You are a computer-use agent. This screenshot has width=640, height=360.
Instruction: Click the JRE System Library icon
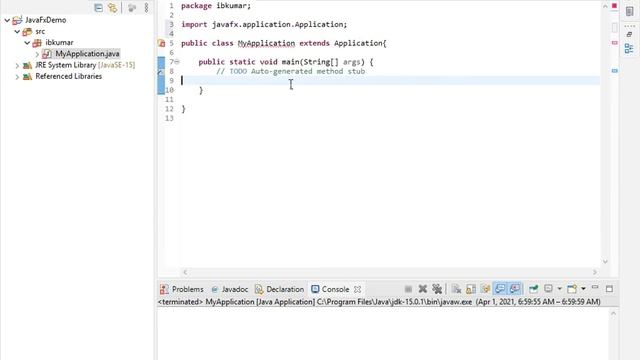tap(27, 65)
